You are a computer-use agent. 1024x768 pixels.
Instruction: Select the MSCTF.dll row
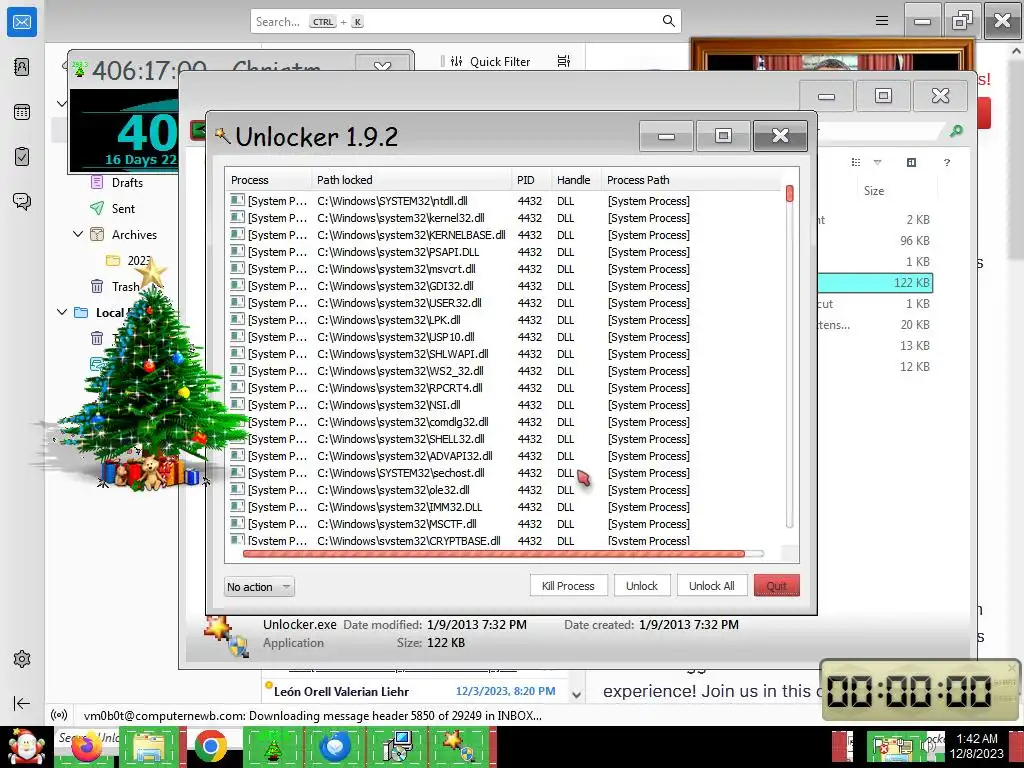(x=504, y=524)
